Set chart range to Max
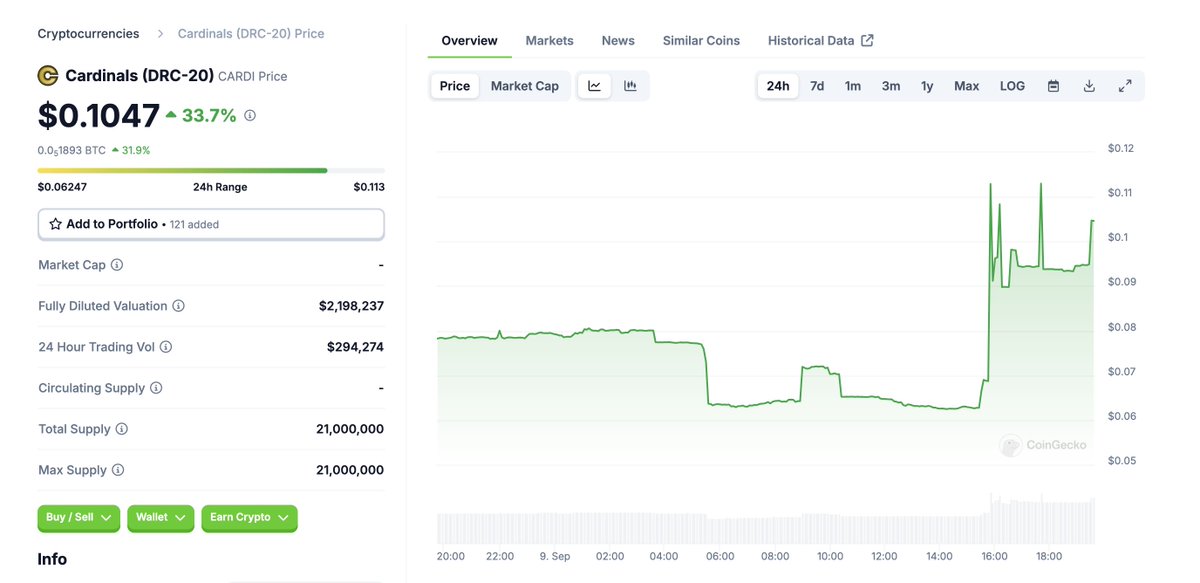This screenshot has height=583, width=1200. coord(967,86)
